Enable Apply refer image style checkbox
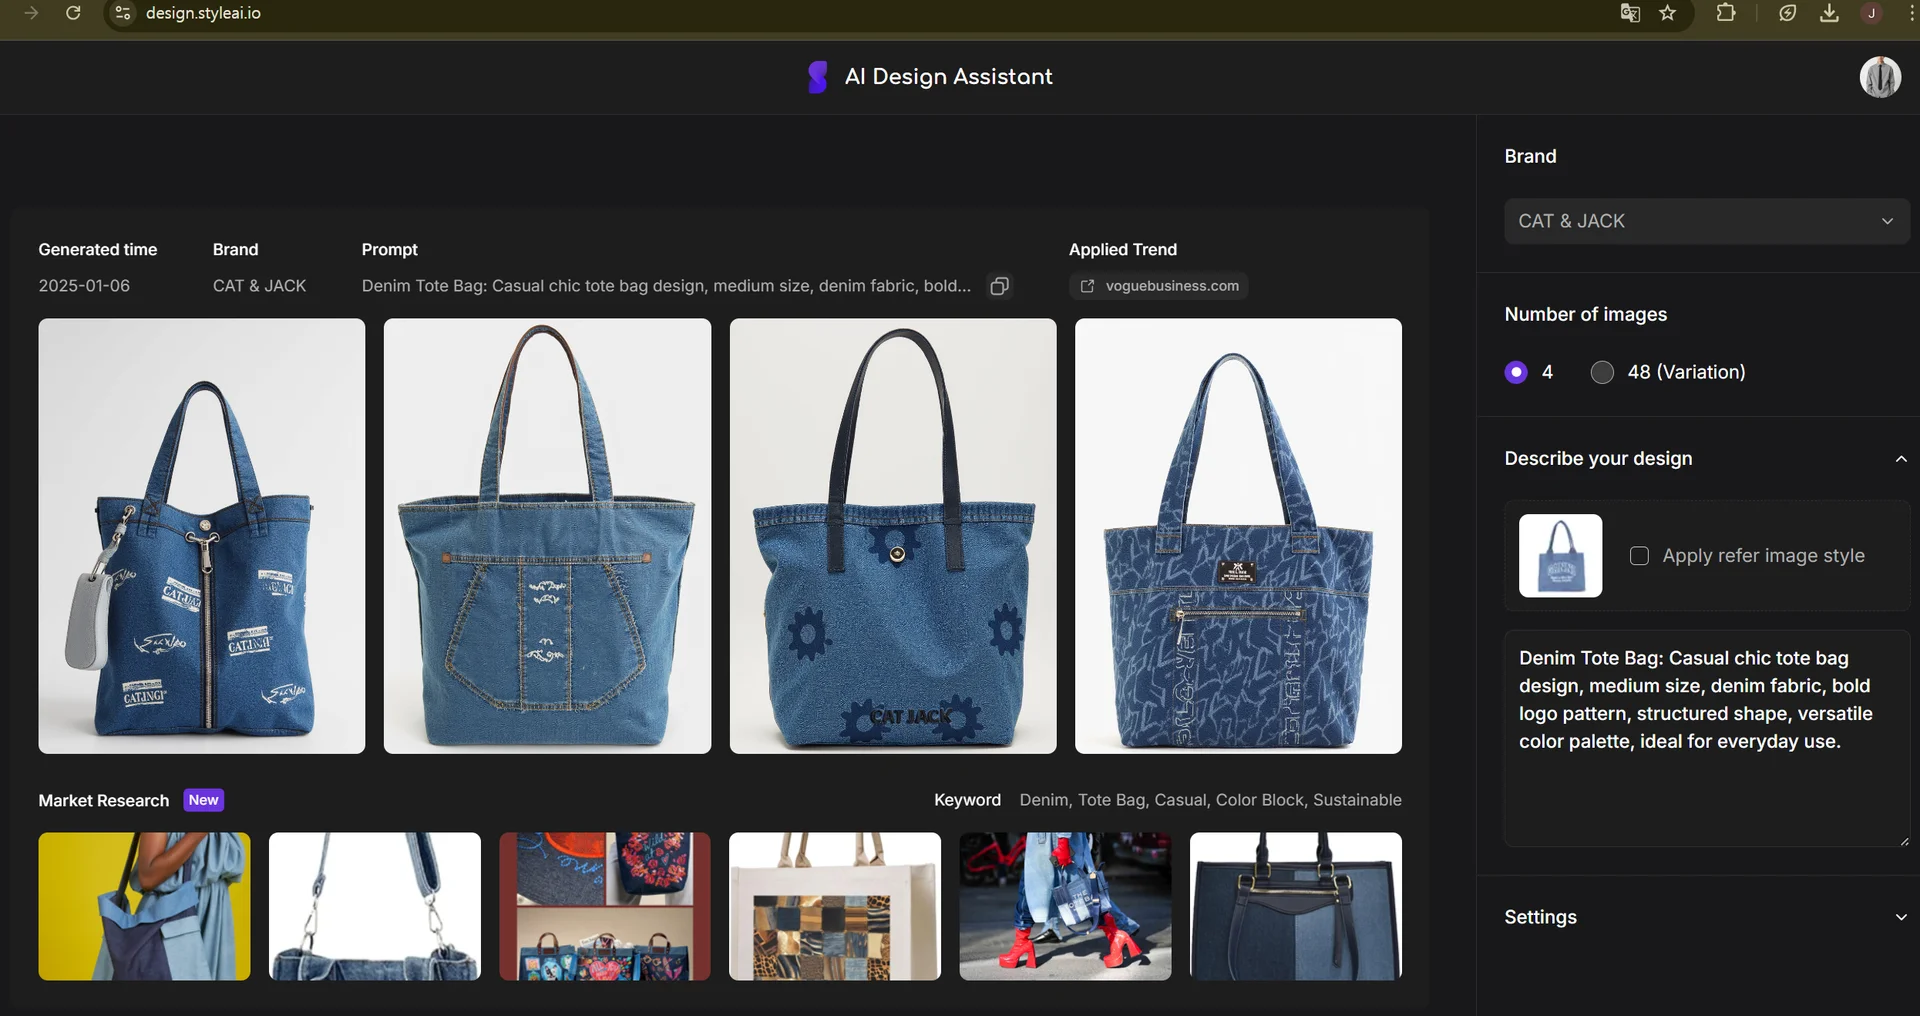The image size is (1920, 1016). (1639, 556)
